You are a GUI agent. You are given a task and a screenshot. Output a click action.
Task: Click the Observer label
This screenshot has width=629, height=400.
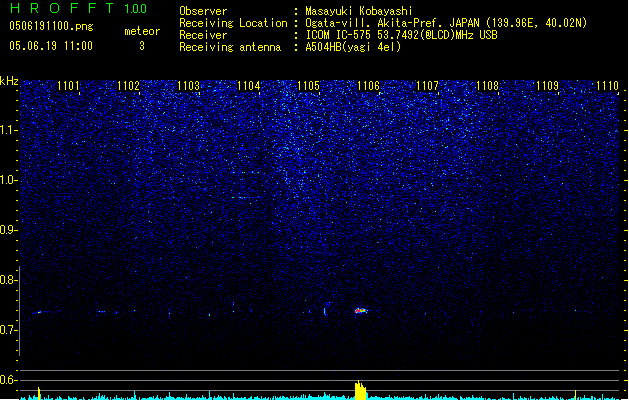pyautogui.click(x=203, y=11)
